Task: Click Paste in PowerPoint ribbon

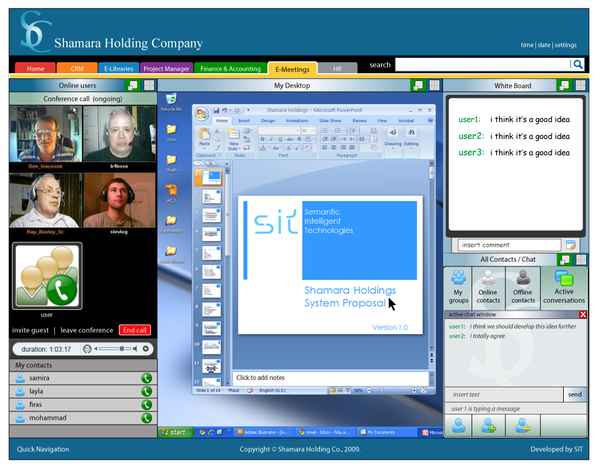Action: pyautogui.click(x=204, y=139)
